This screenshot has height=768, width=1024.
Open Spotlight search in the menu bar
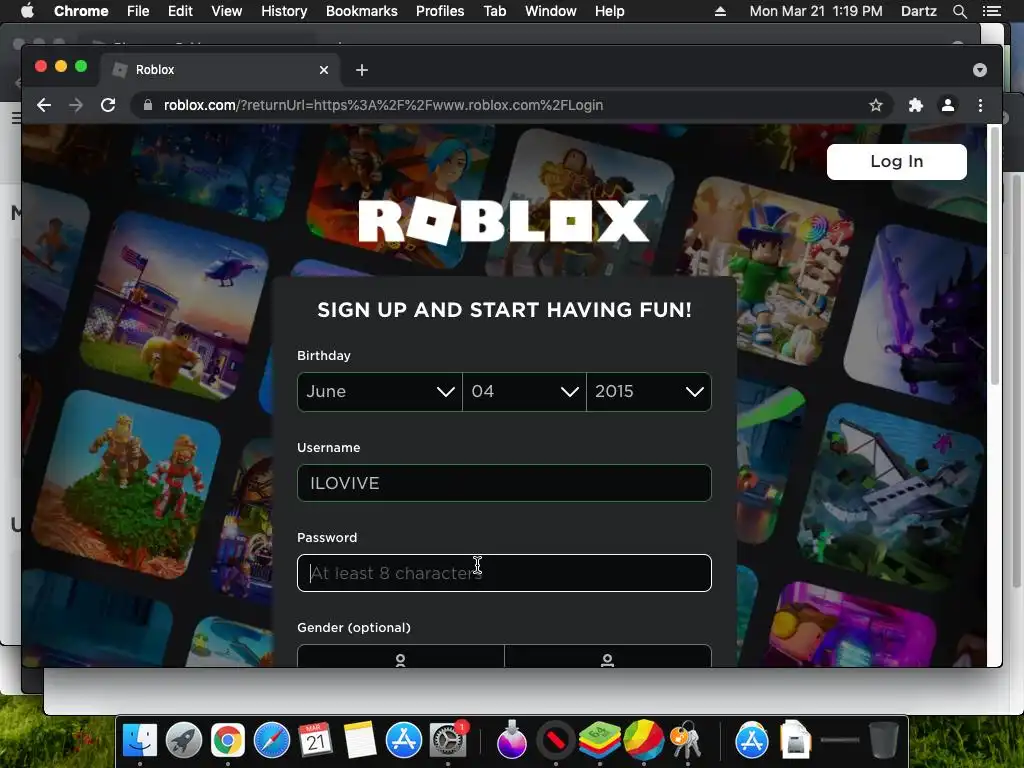pos(959,11)
